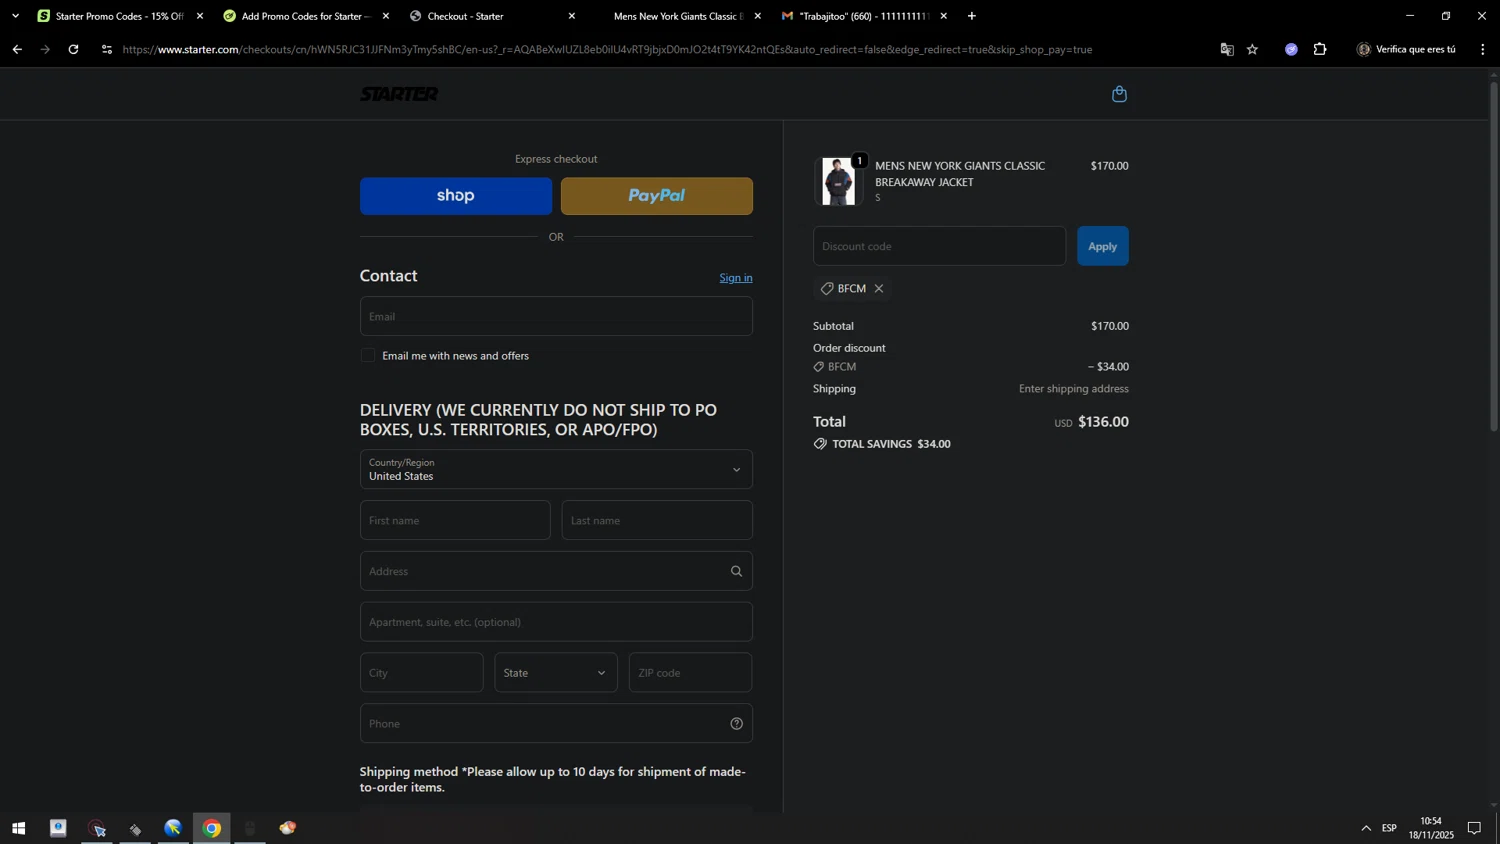Go back to previous page
The width and height of the screenshot is (1500, 844).
pyautogui.click(x=17, y=49)
